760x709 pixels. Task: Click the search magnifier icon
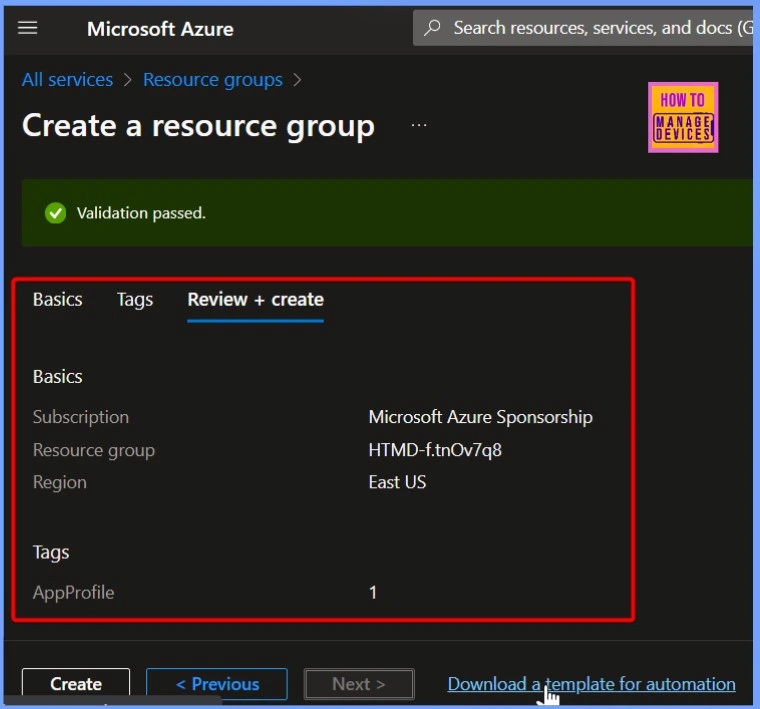432,28
